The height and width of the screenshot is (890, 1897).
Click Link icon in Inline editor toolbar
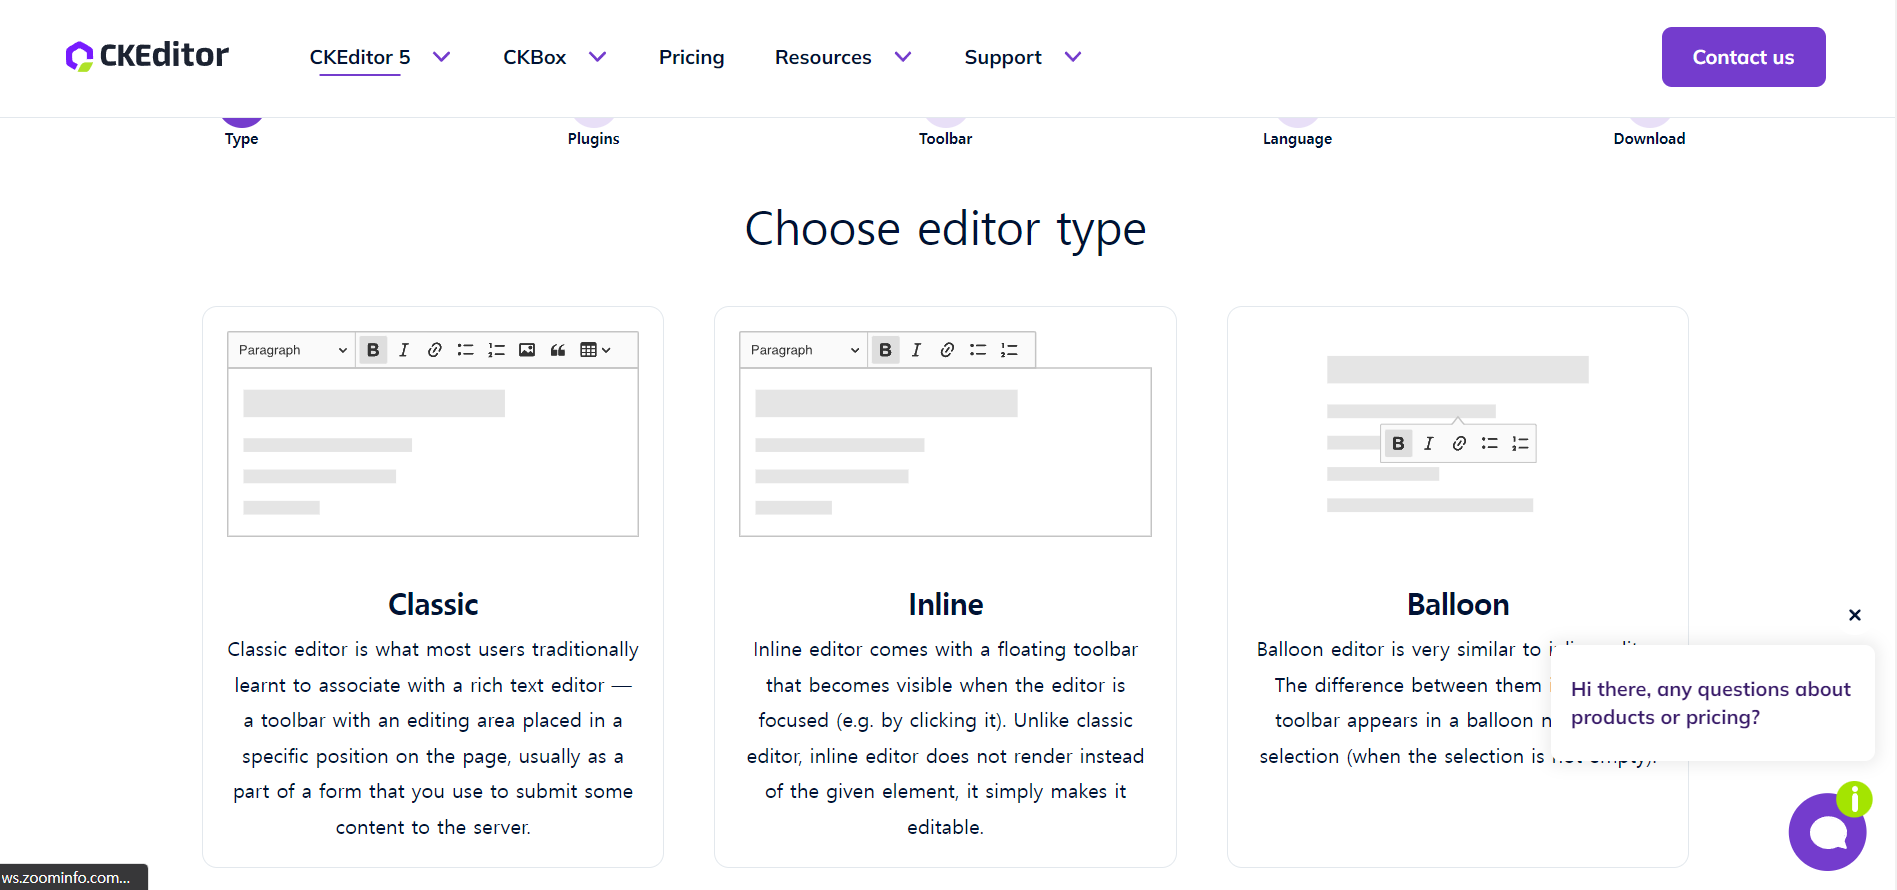[947, 350]
